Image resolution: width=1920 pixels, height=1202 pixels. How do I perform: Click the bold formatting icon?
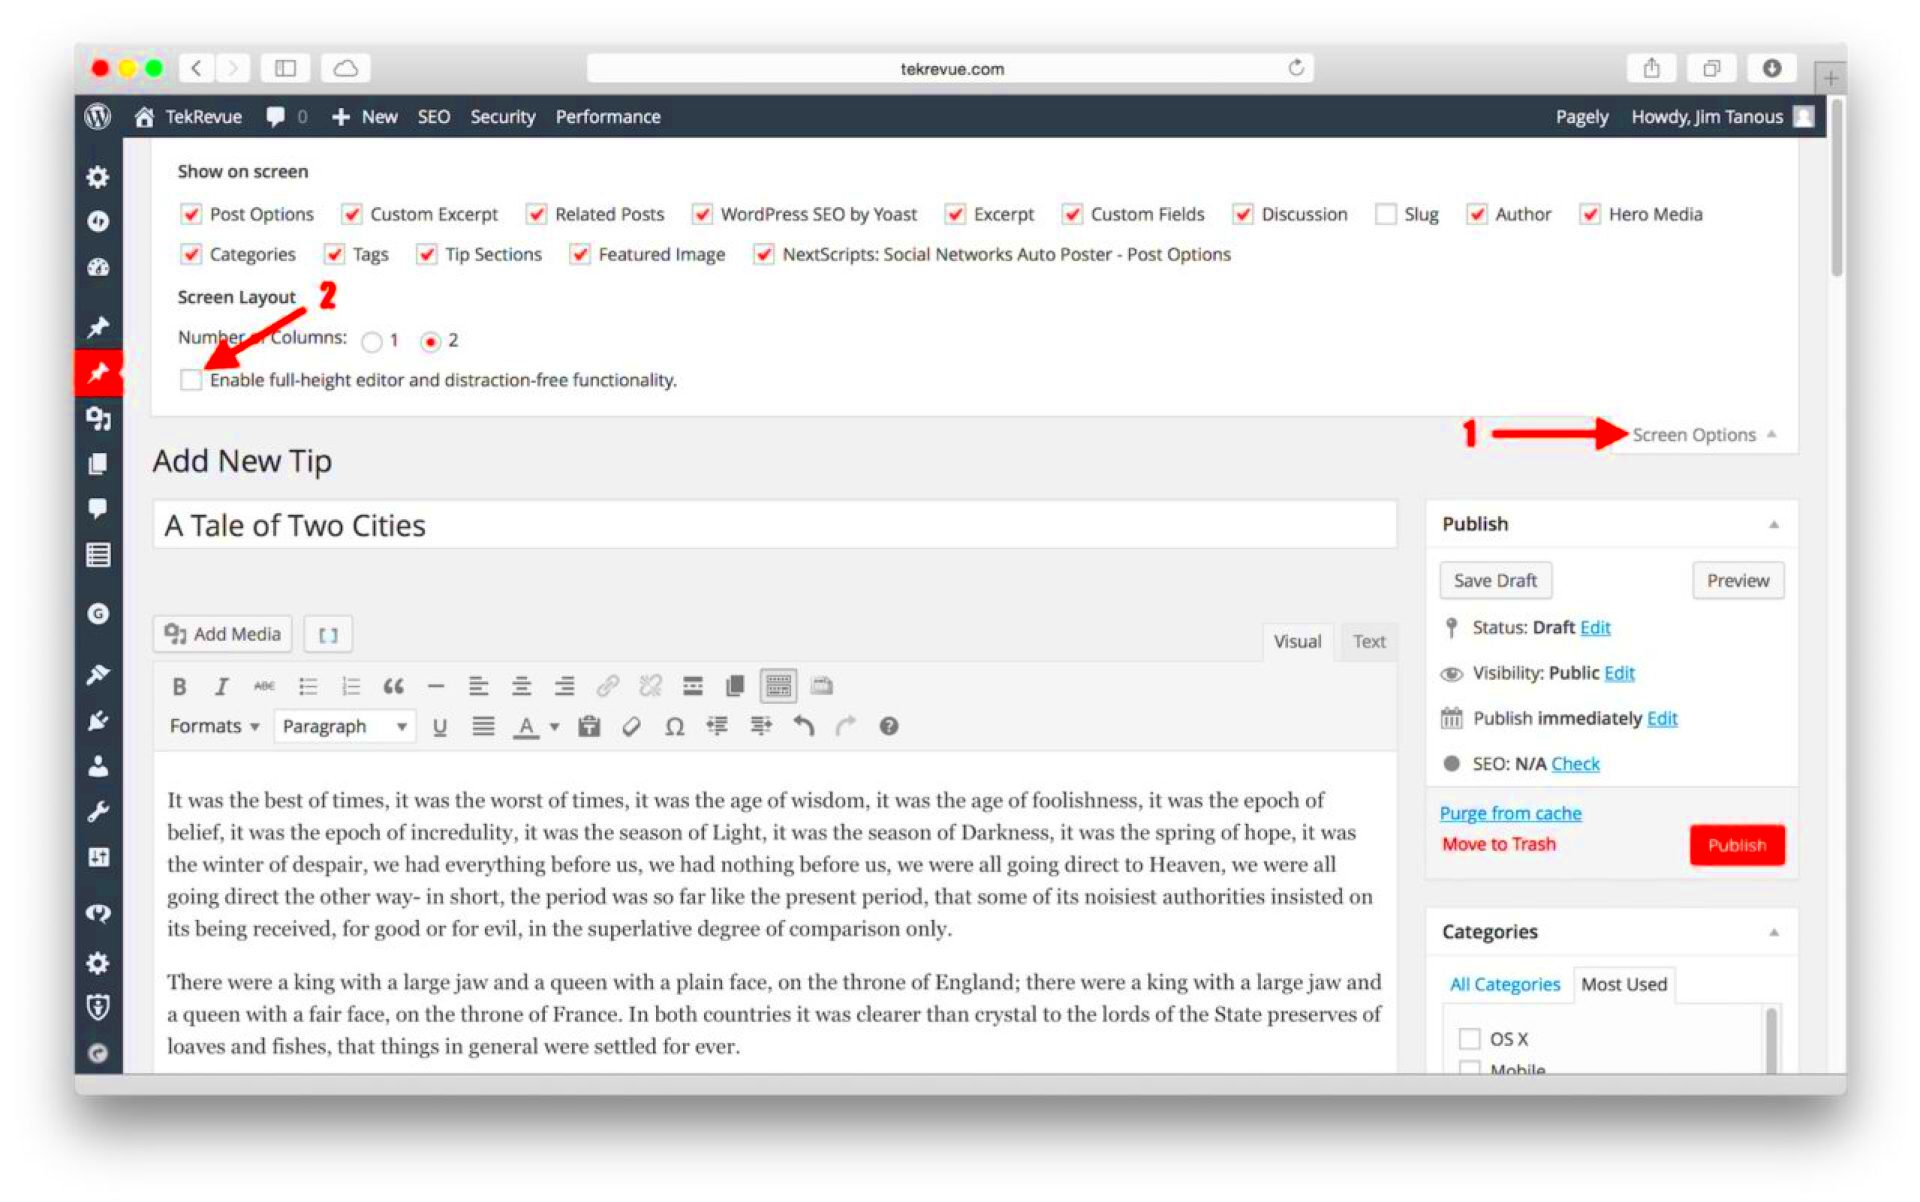point(179,685)
